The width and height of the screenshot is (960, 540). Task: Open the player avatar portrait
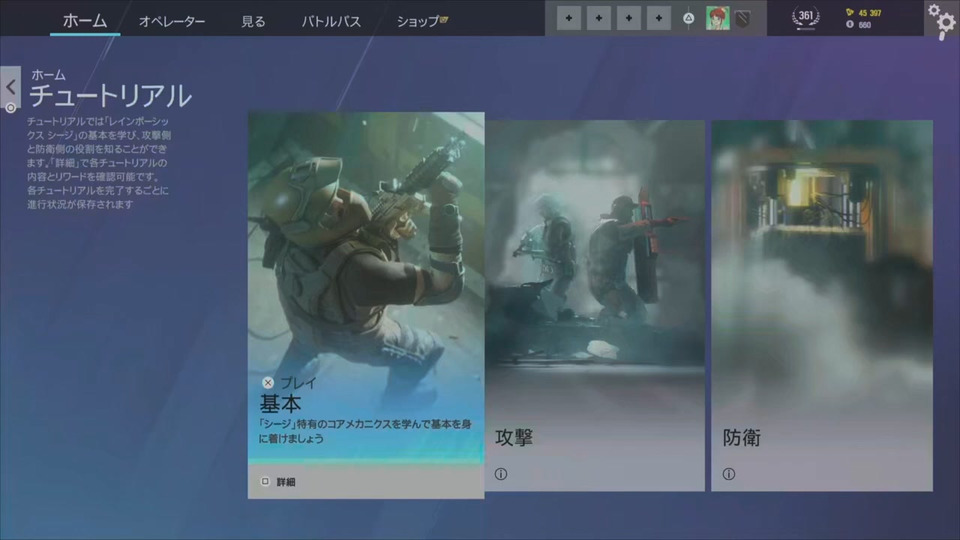[718, 18]
